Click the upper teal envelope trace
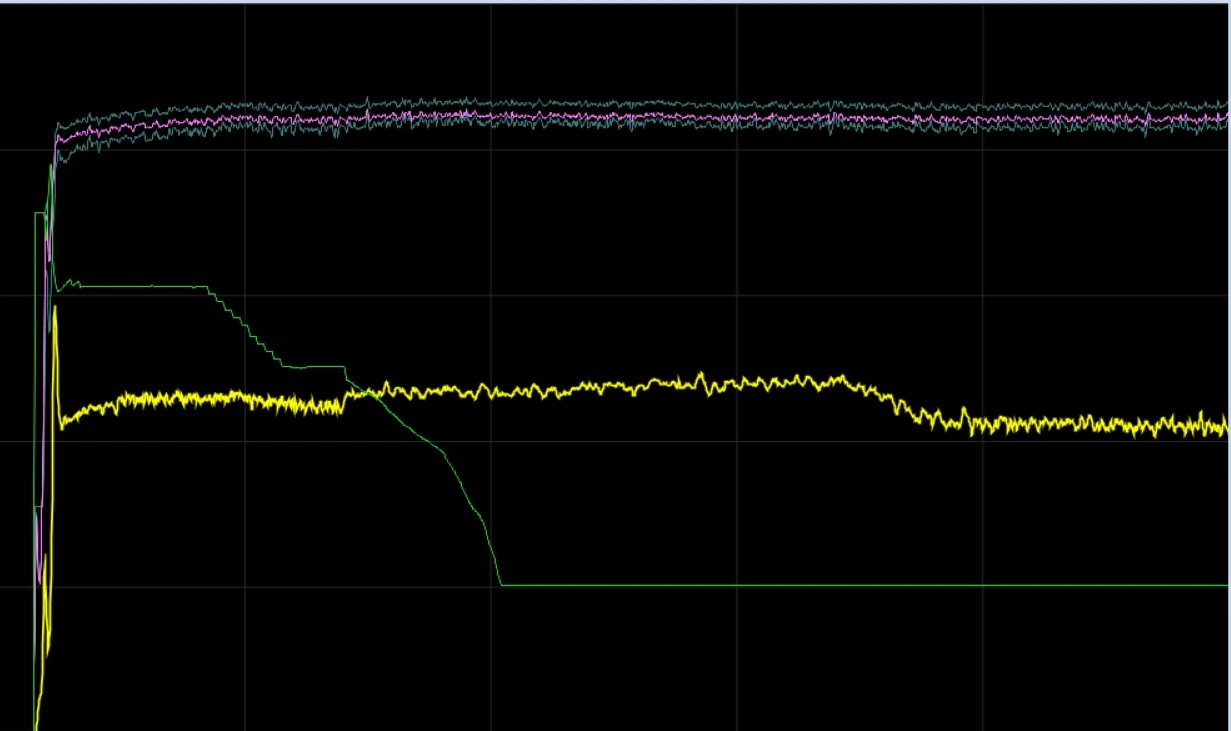1231x731 pixels. [x=640, y=103]
